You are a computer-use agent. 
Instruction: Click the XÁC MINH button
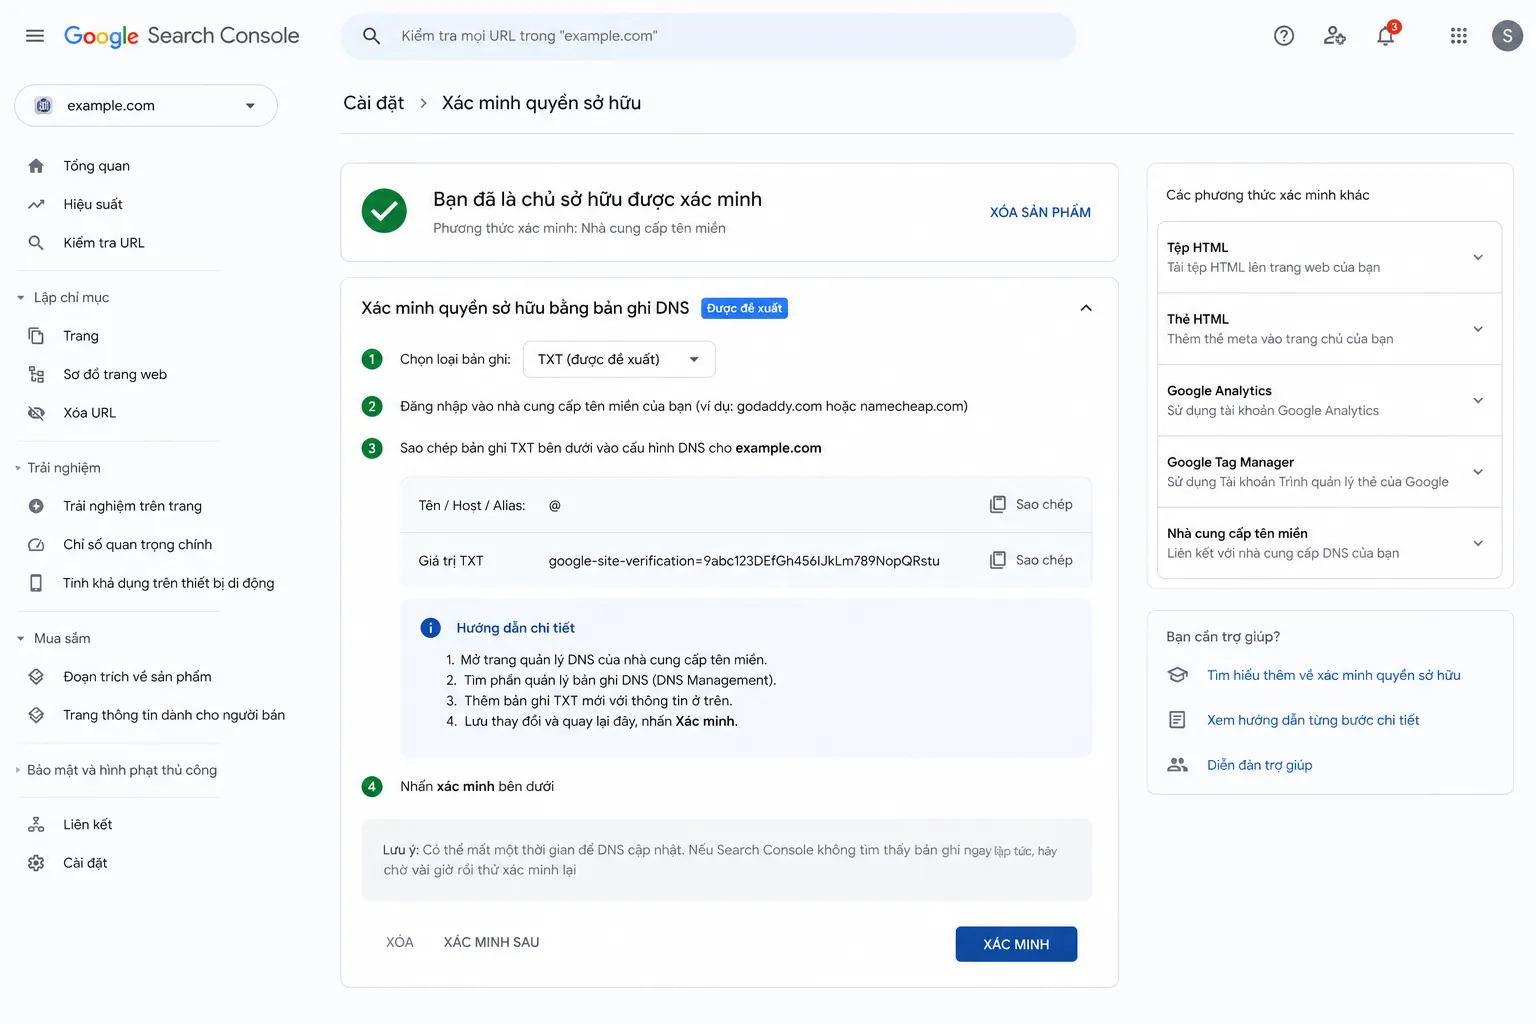pos(1016,944)
